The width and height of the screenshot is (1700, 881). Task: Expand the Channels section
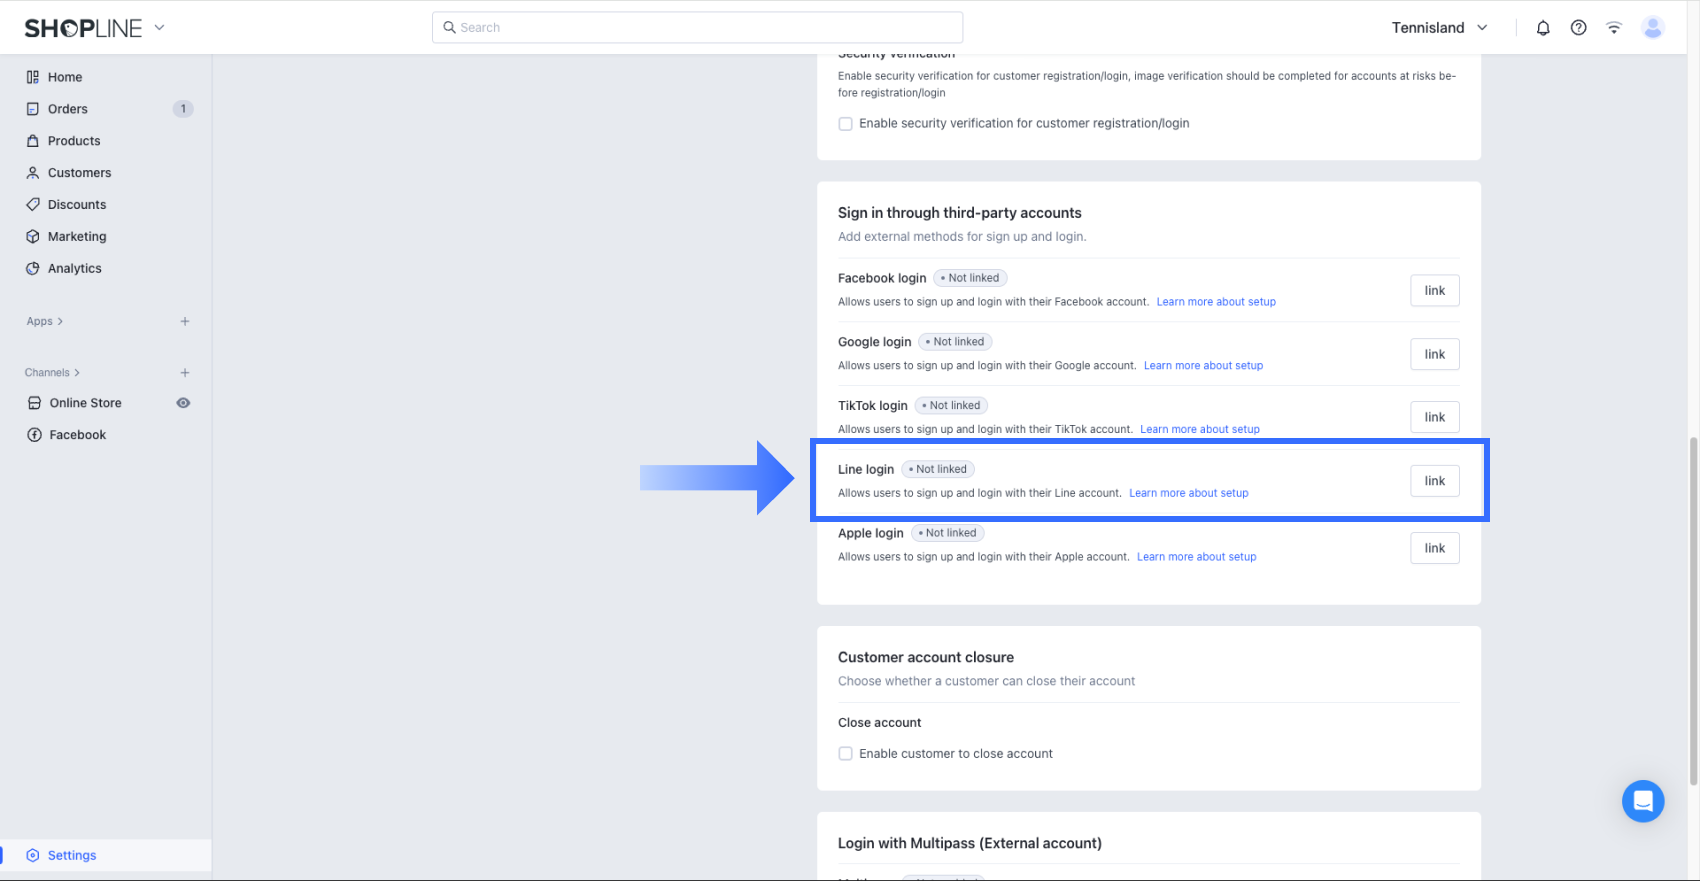click(52, 372)
